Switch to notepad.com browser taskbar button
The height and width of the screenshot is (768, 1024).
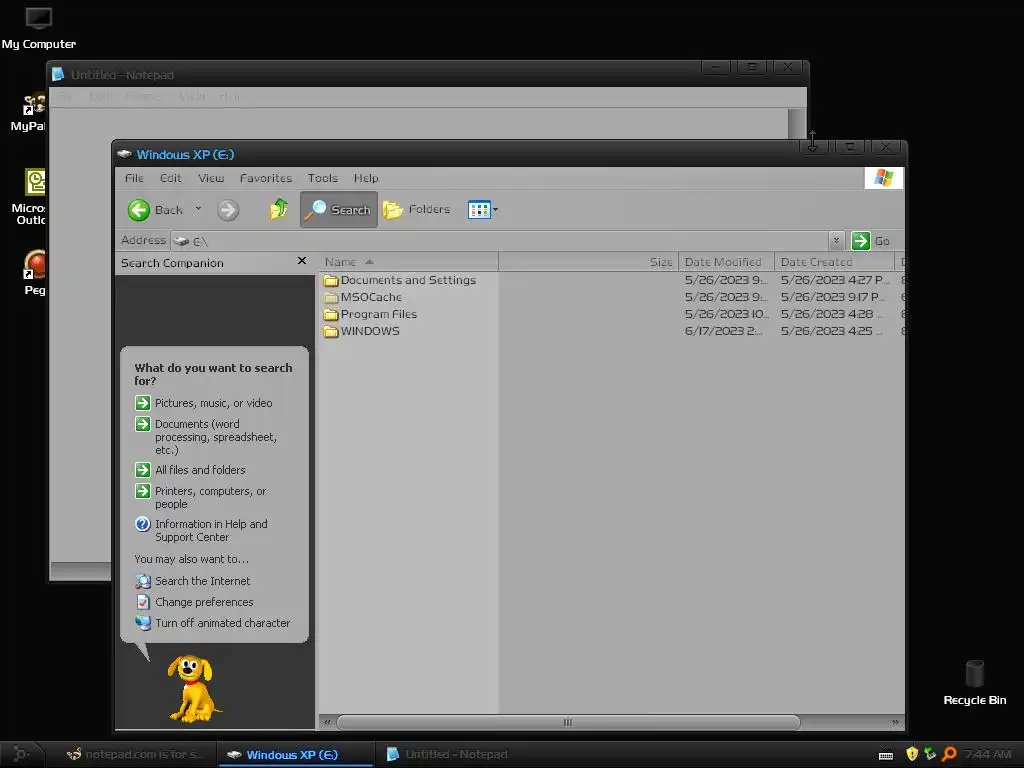point(136,754)
